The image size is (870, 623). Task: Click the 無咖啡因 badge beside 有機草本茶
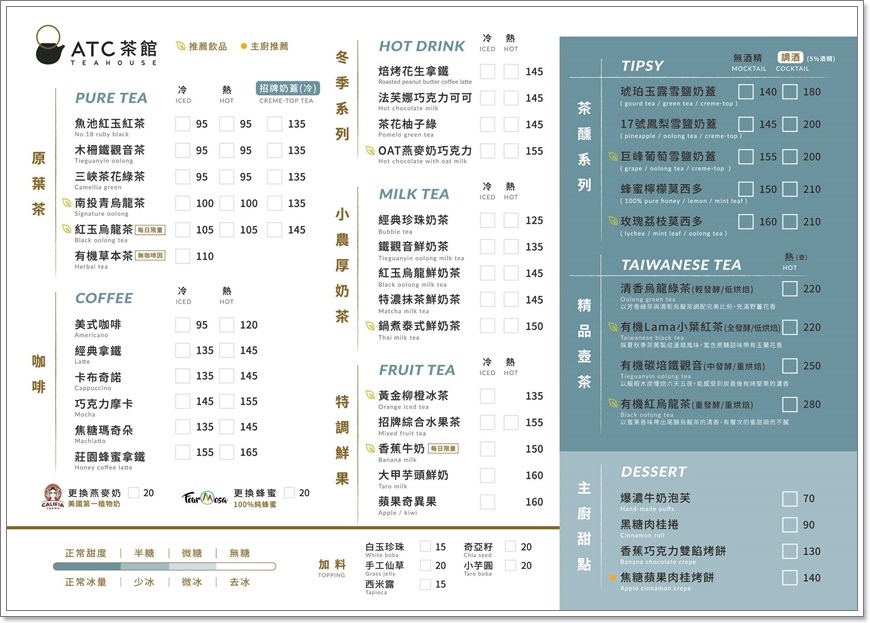152,257
